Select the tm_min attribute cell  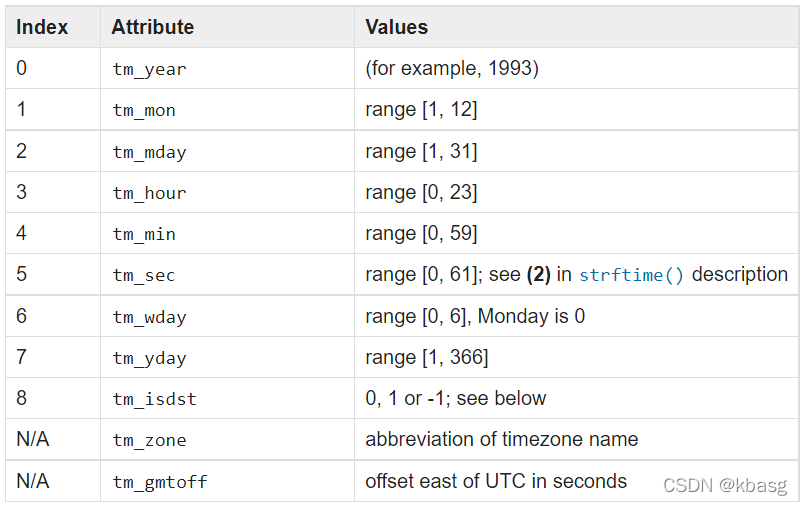144,234
